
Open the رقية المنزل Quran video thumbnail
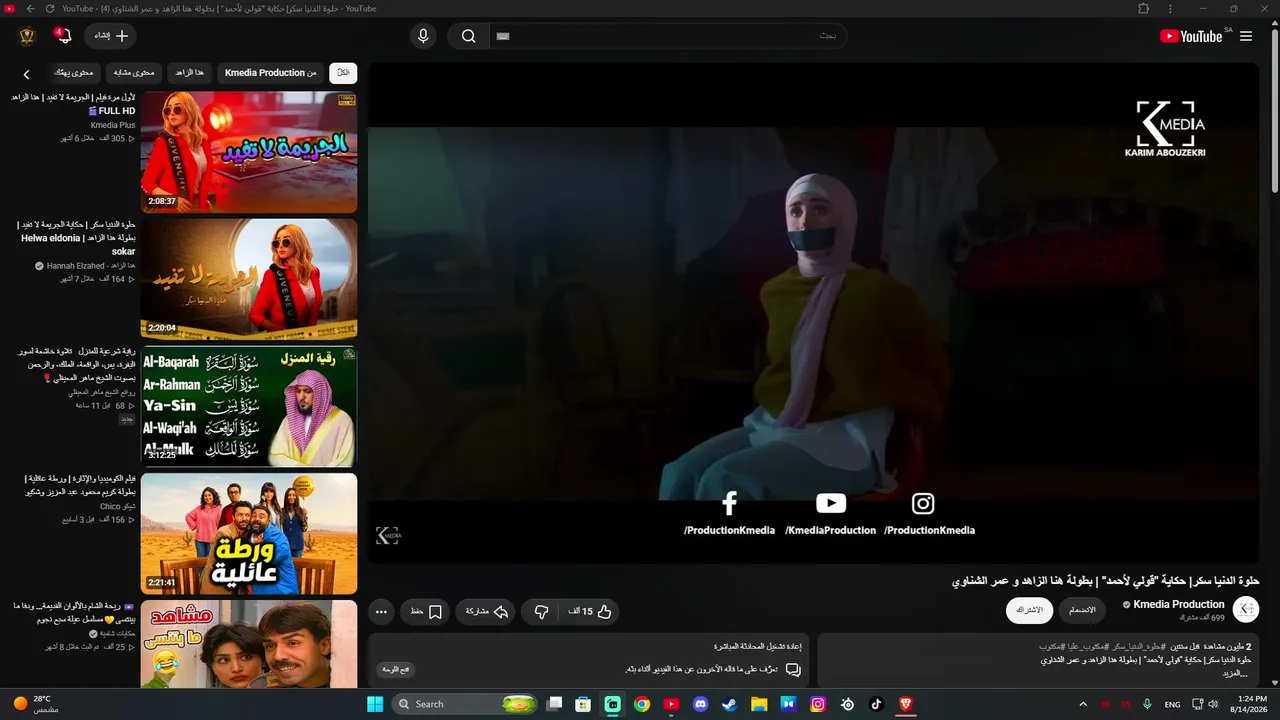[x=249, y=406]
